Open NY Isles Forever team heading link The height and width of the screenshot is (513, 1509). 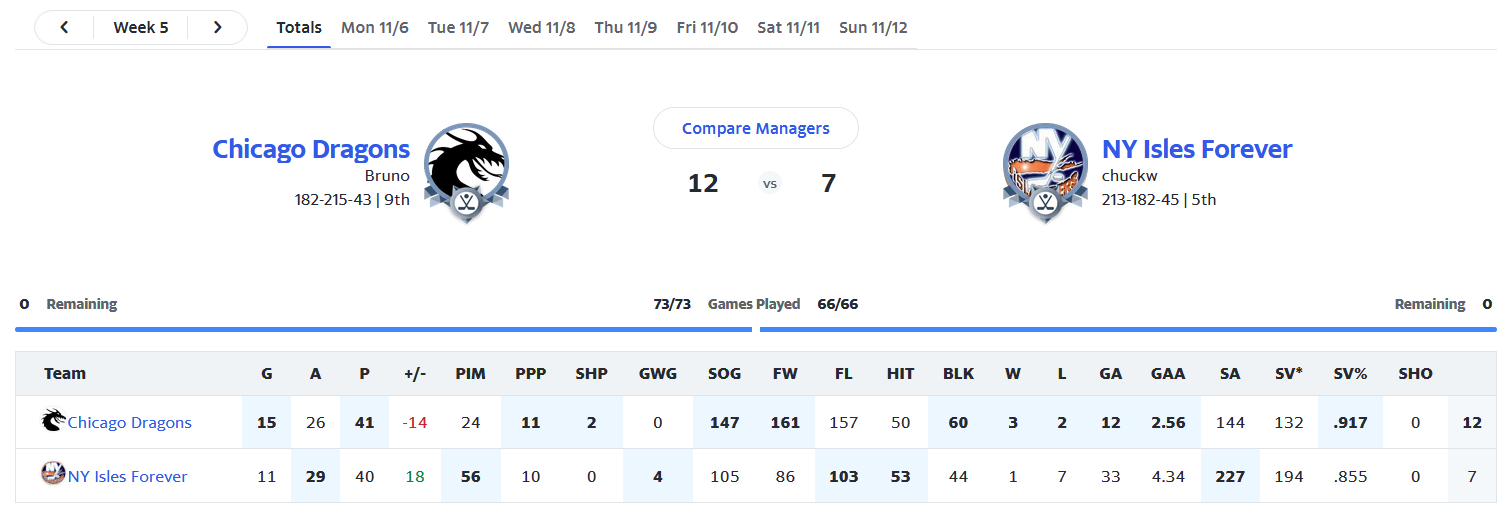click(x=1197, y=150)
